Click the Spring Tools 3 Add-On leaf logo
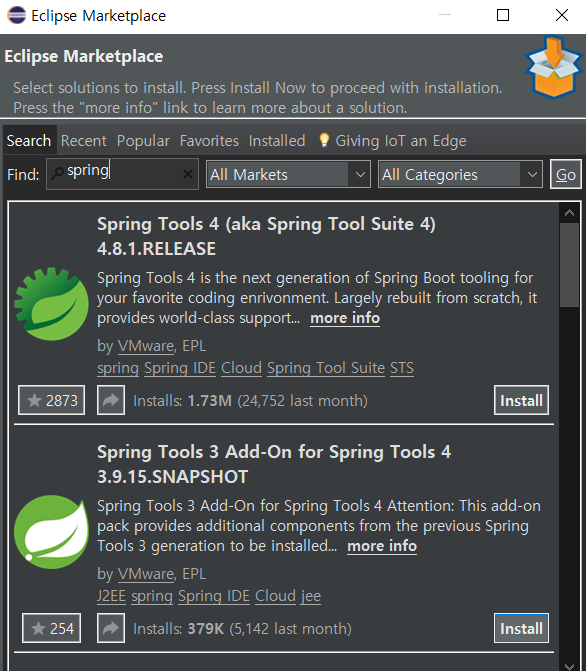The width and height of the screenshot is (586, 671). (51, 532)
